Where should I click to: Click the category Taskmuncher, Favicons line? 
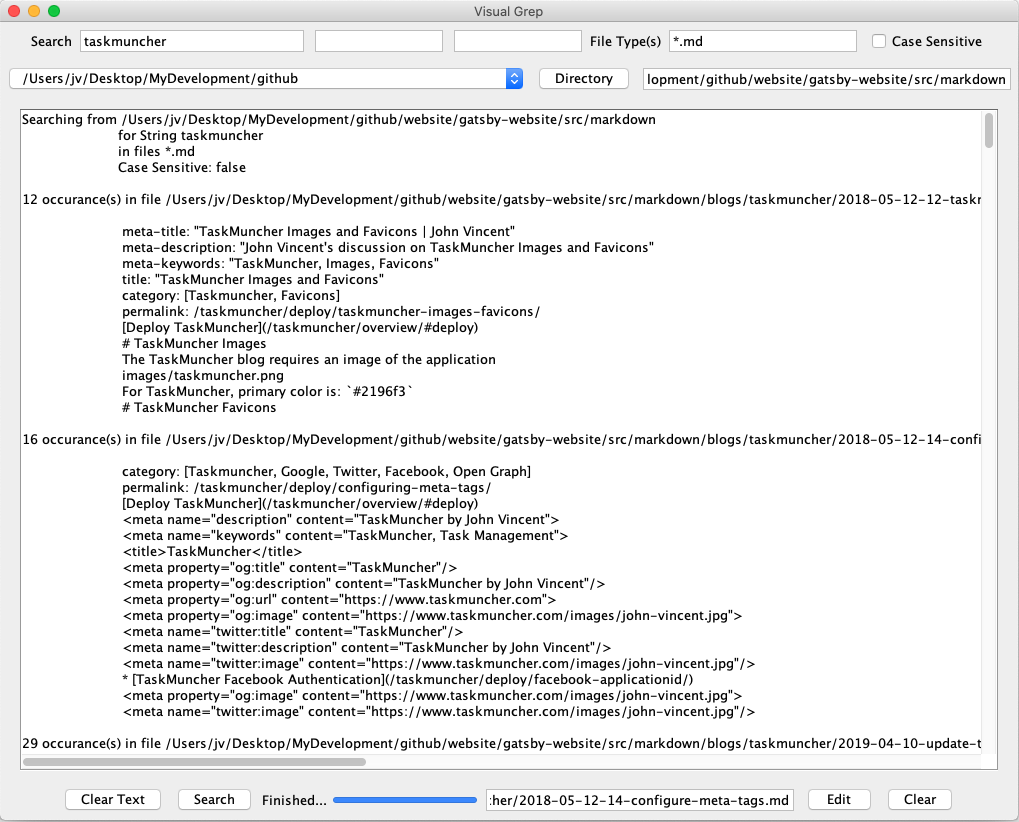coord(231,296)
